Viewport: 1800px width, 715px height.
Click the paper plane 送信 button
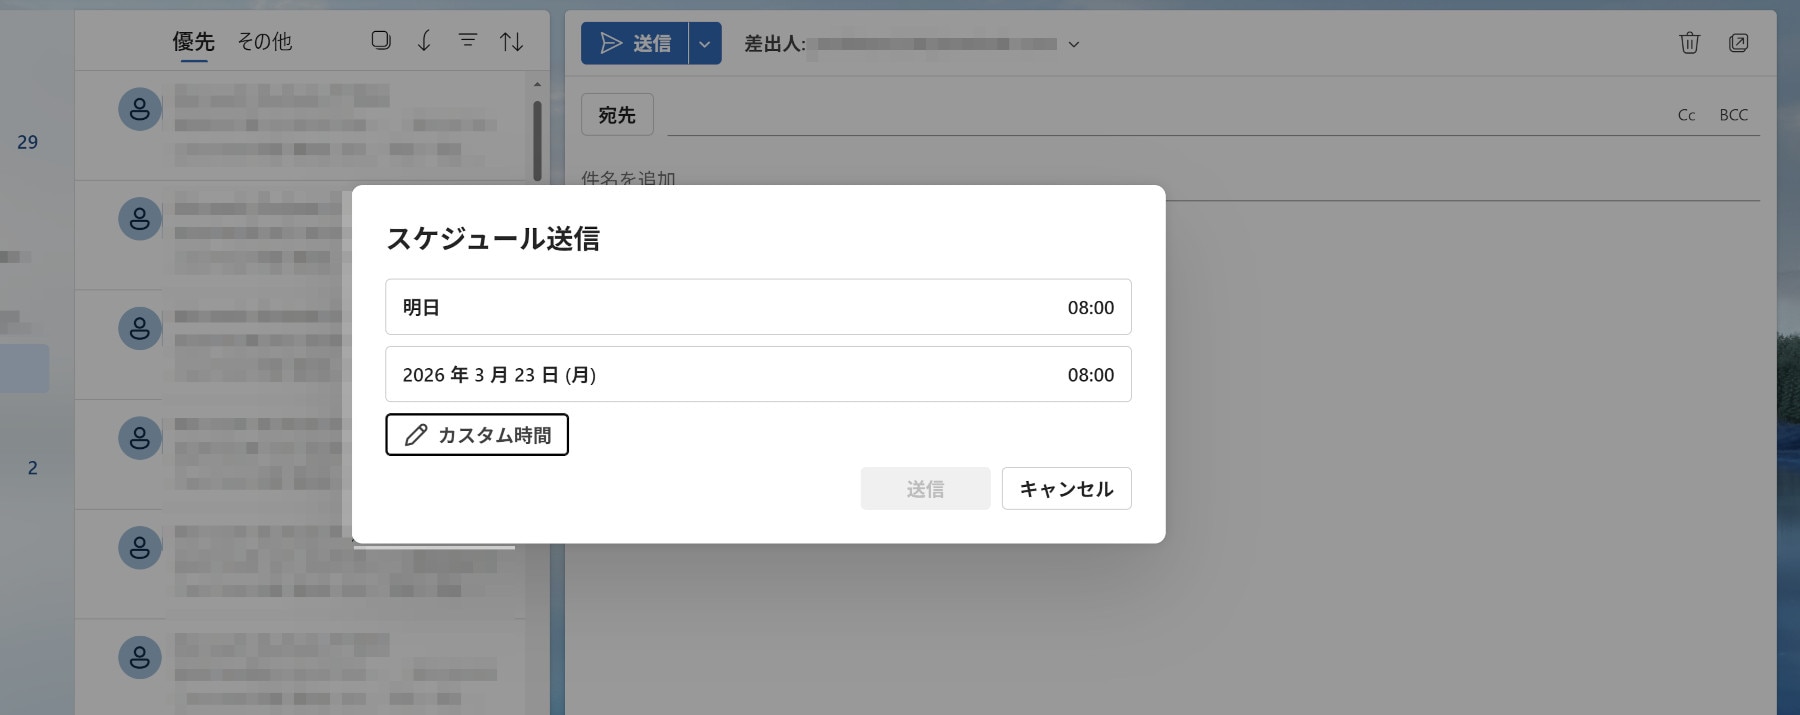635,44
